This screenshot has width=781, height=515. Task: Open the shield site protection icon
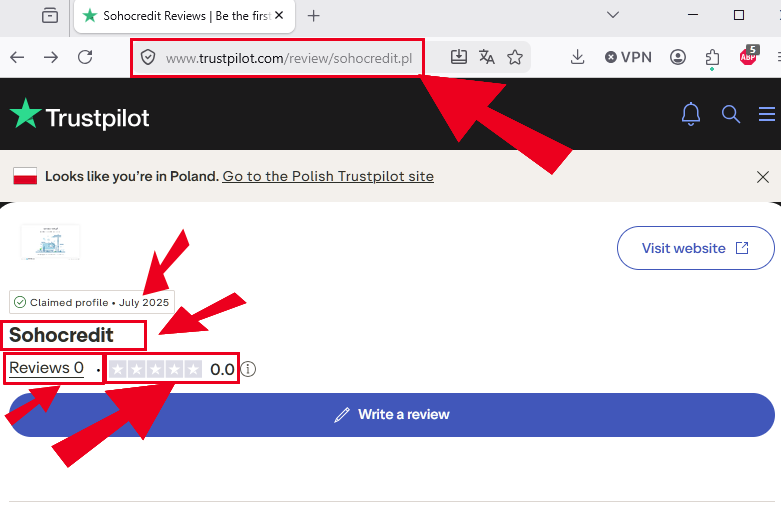148,58
